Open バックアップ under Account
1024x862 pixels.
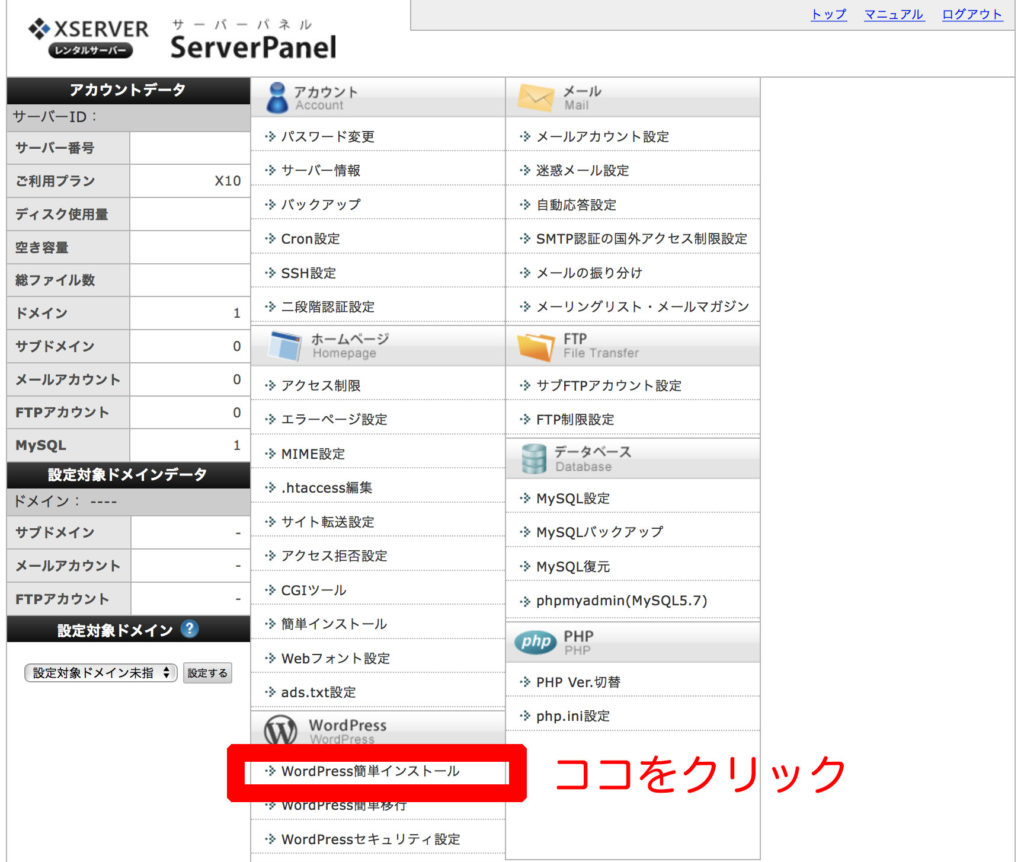click(x=321, y=204)
